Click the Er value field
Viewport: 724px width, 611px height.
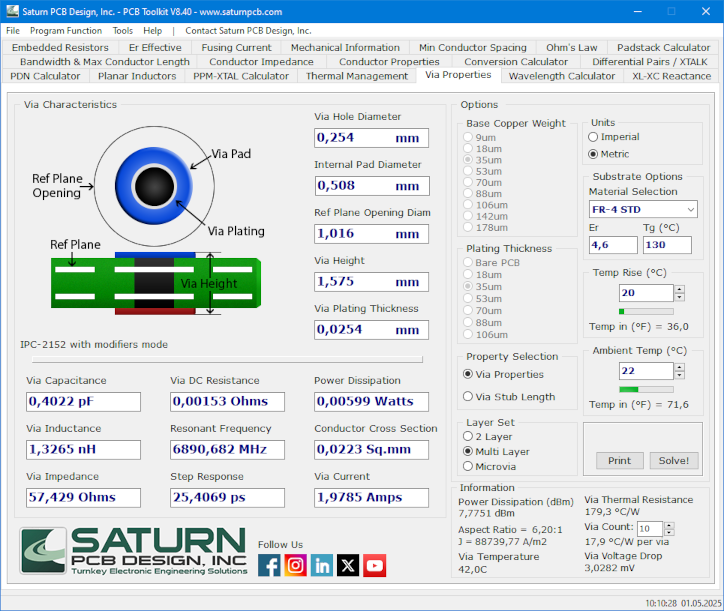point(613,245)
